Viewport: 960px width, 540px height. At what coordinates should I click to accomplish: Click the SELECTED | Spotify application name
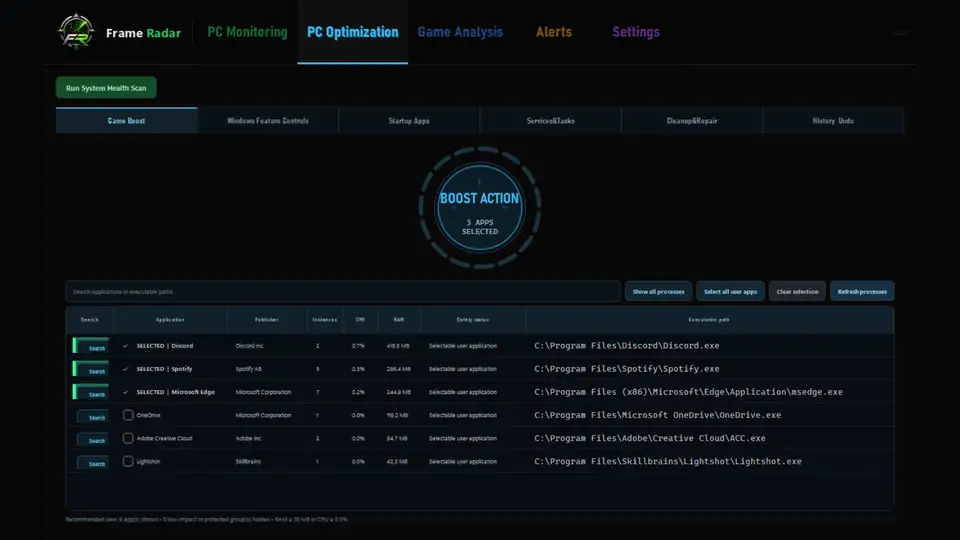pos(164,369)
